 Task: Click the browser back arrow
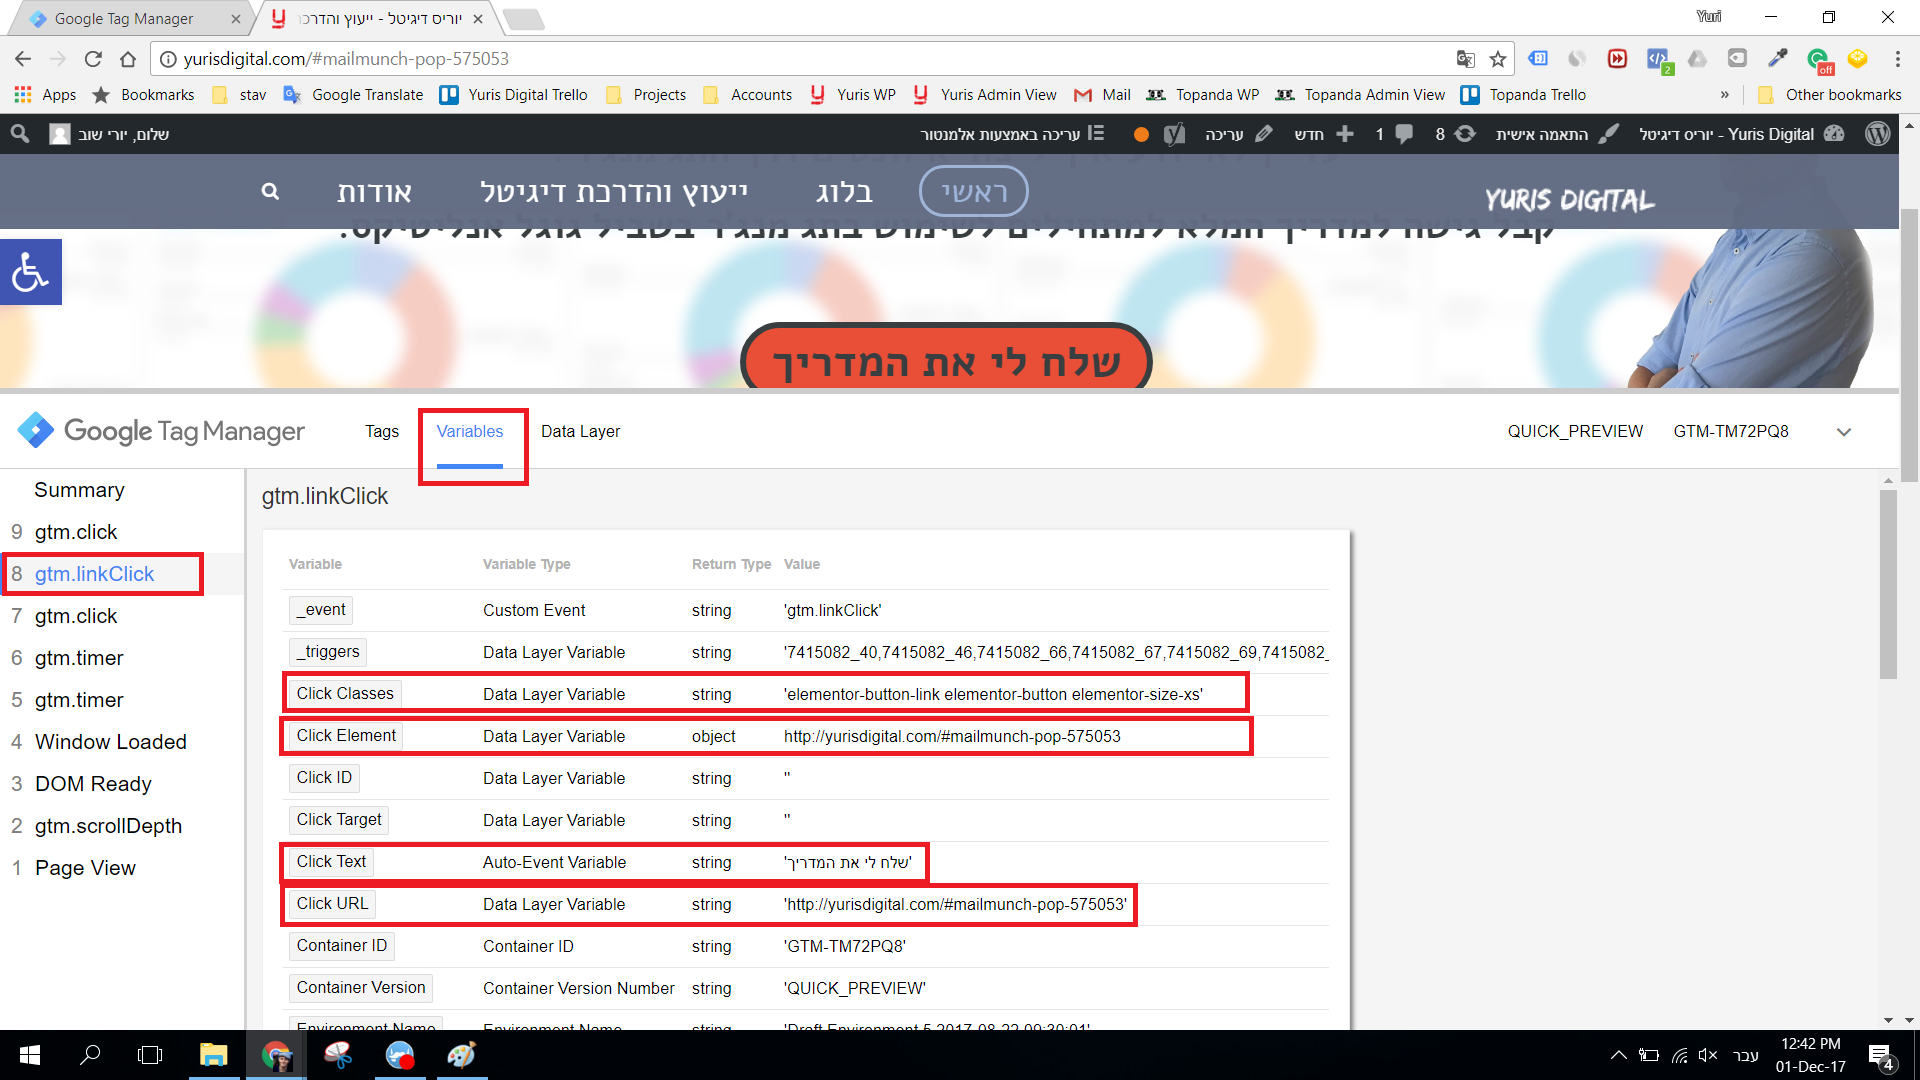pos(24,59)
